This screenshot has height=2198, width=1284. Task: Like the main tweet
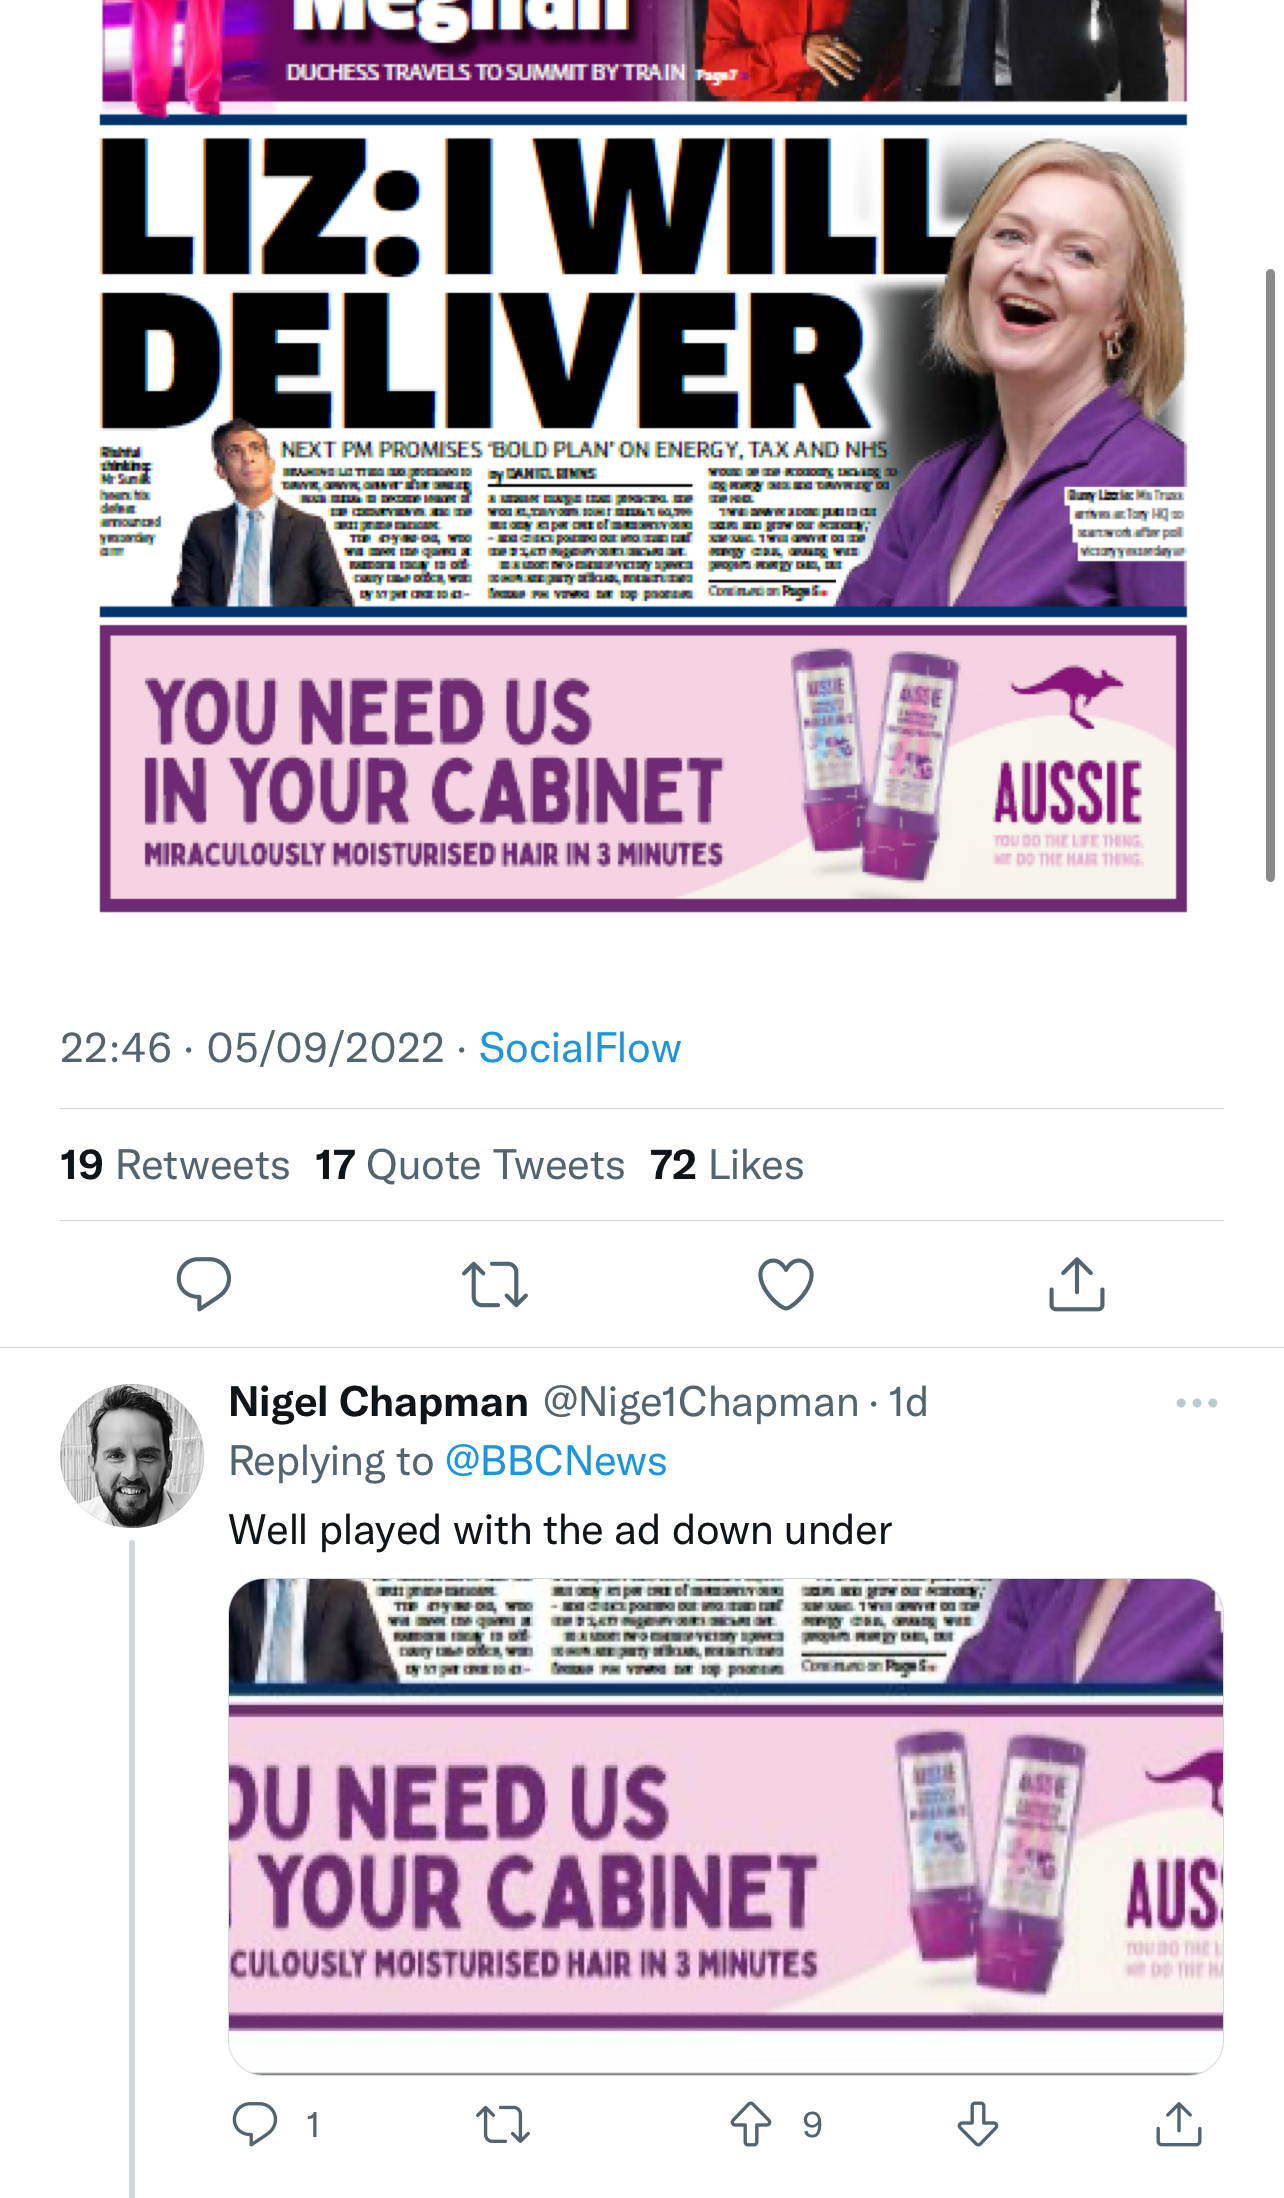[785, 1284]
